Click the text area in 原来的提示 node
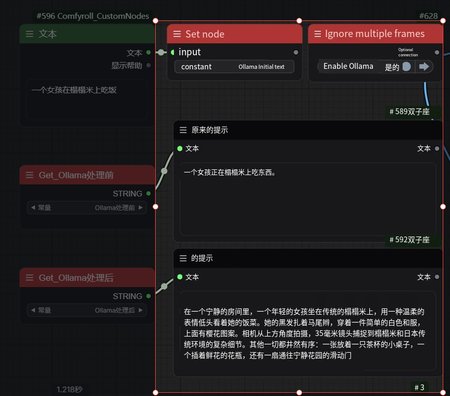The height and width of the screenshot is (396, 450). (x=308, y=199)
